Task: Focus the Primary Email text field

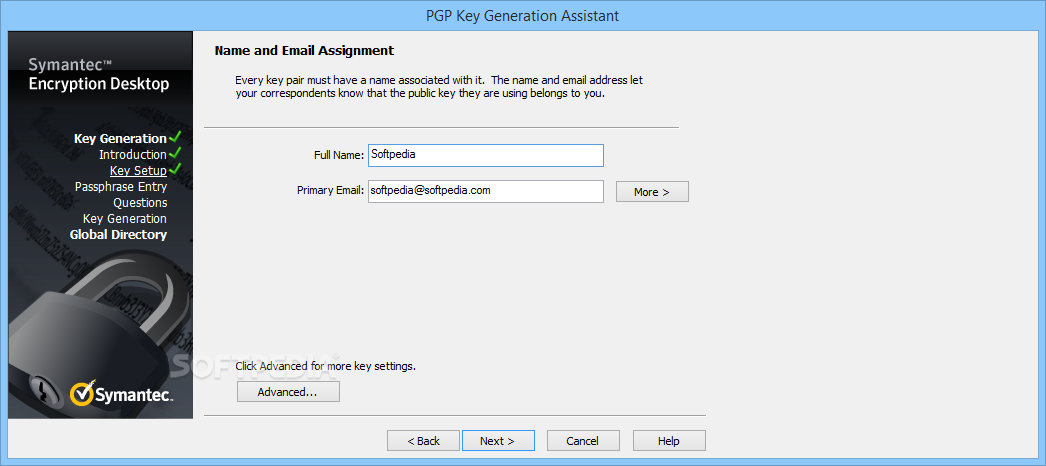Action: [x=486, y=191]
